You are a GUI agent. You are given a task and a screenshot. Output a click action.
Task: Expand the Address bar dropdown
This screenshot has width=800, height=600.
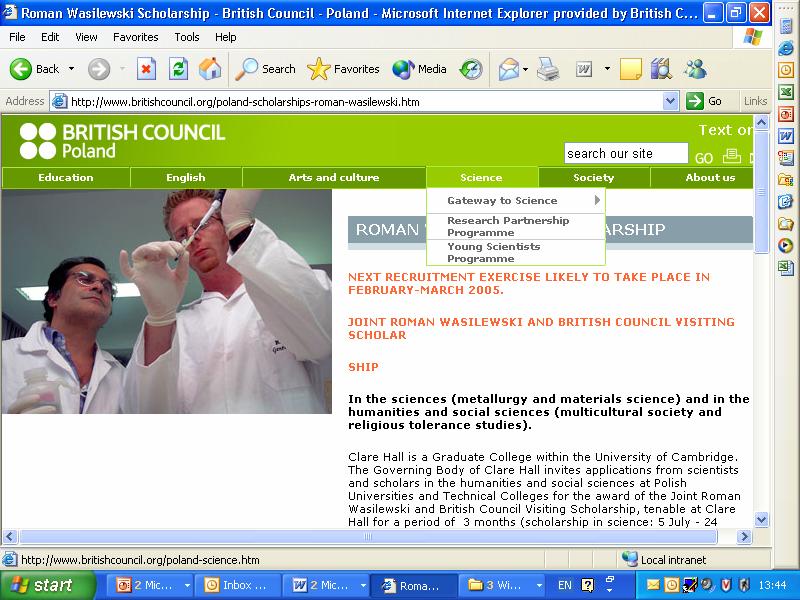click(671, 101)
